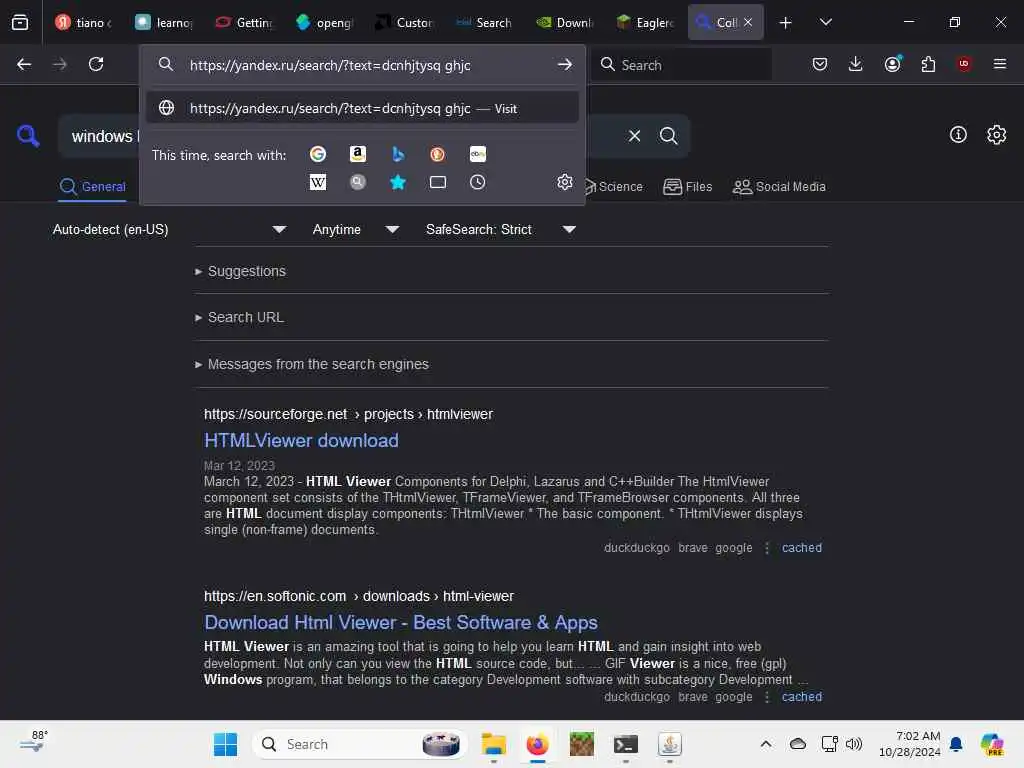
Task: Open the Auto-detect (en-US) language dropdown
Action: 169,229
